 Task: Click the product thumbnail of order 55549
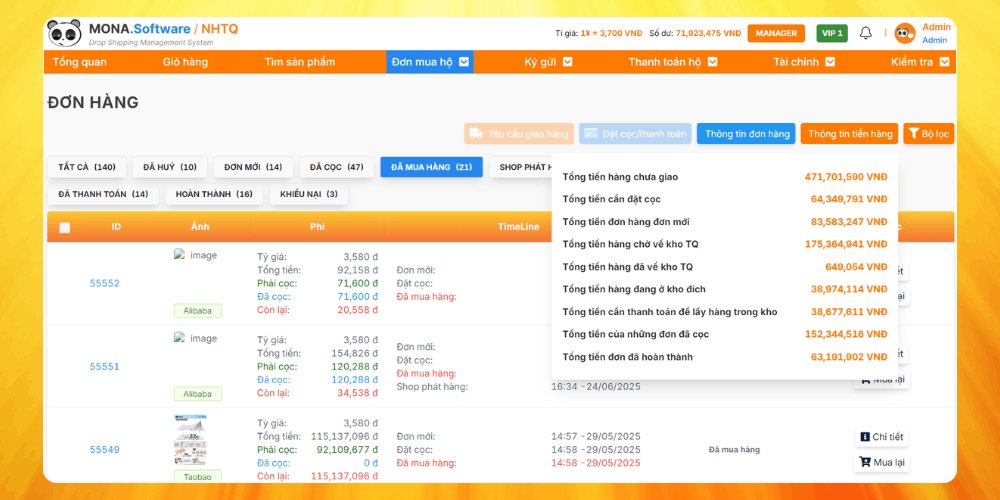coord(189,440)
